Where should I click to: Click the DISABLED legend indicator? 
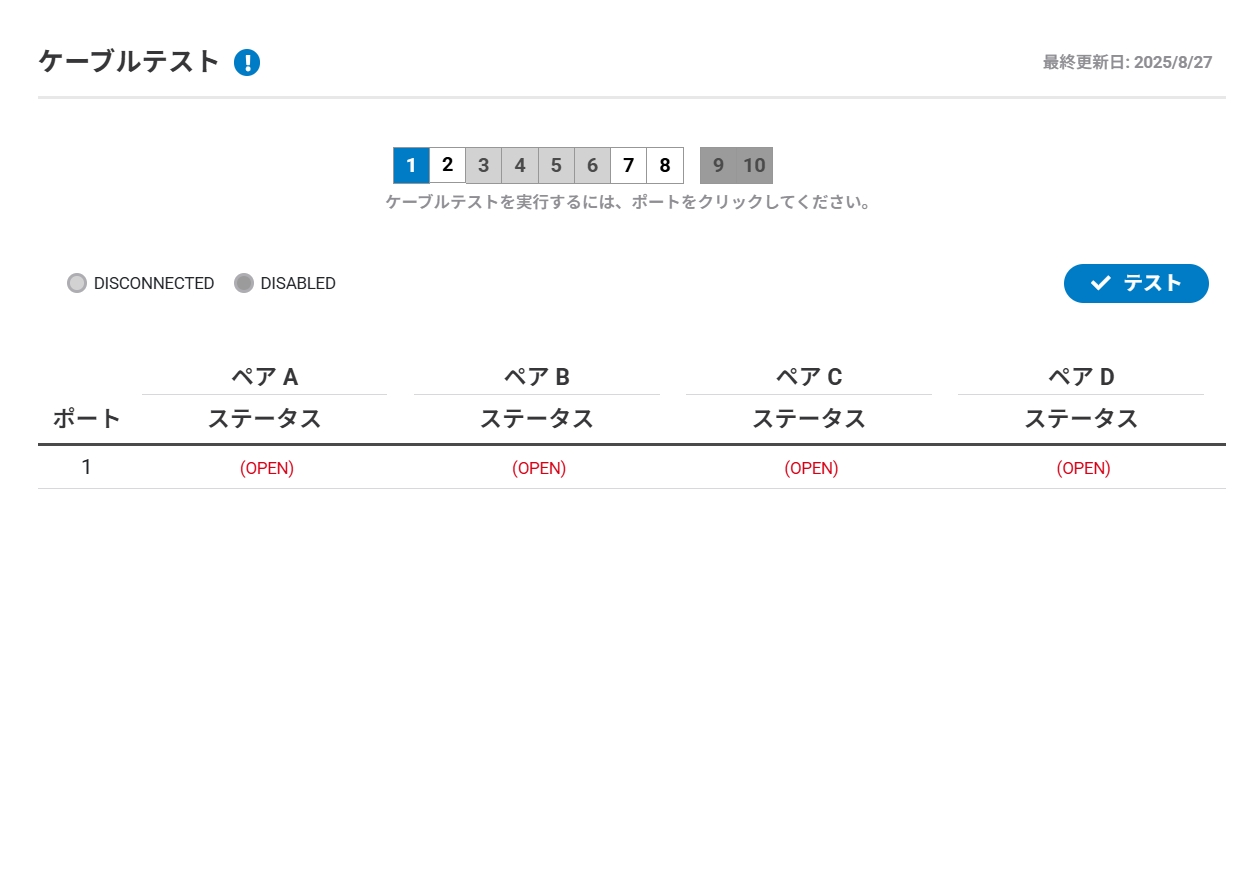[244, 283]
